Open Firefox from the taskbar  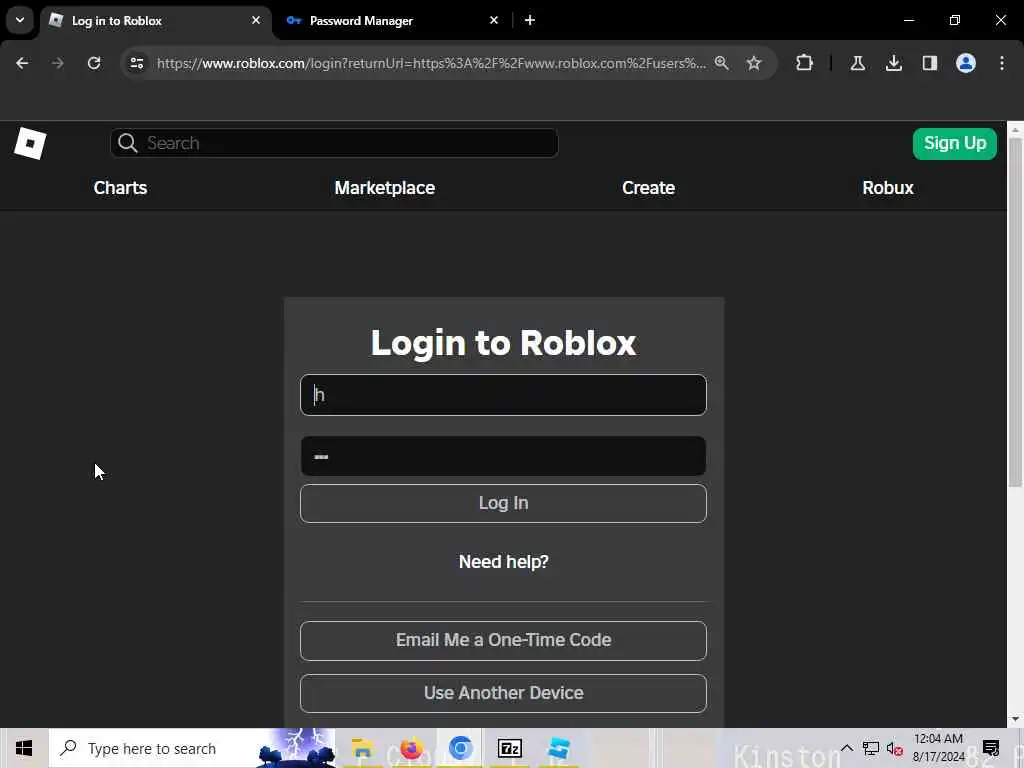click(x=411, y=748)
